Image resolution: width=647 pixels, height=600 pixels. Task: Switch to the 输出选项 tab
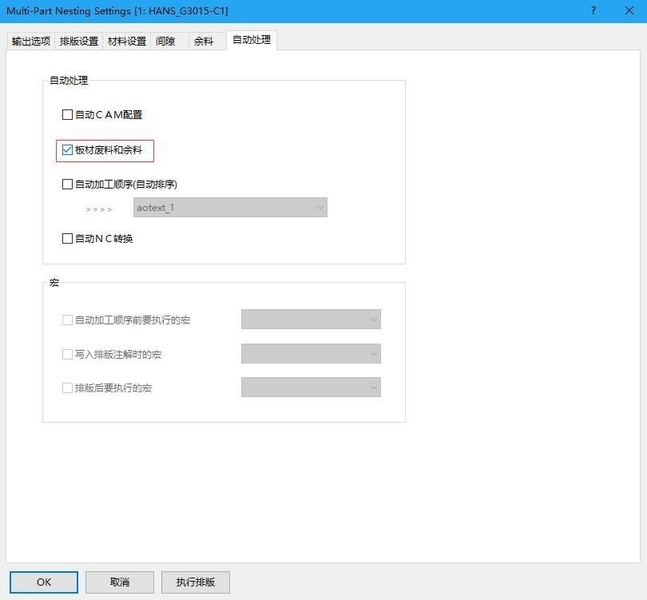pyautogui.click(x=31, y=41)
